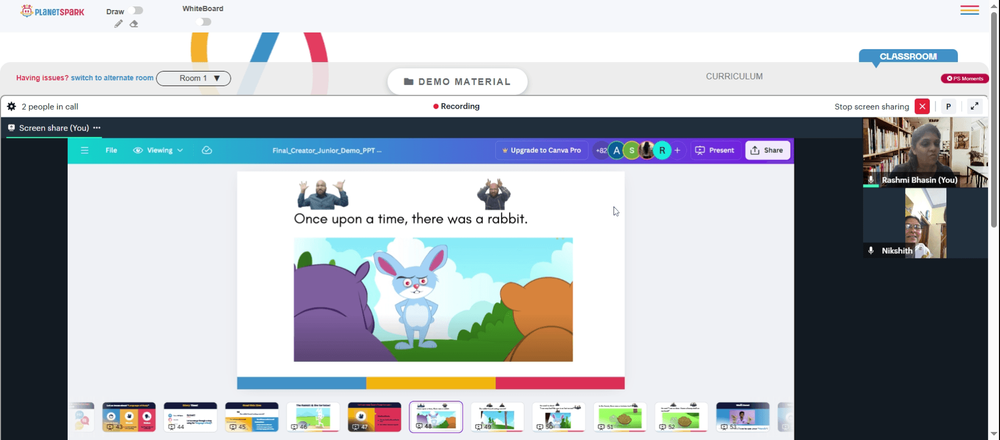Viewport: 1000px width, 440px height.
Task: Select slide thumbnail 46
Action: pos(312,417)
